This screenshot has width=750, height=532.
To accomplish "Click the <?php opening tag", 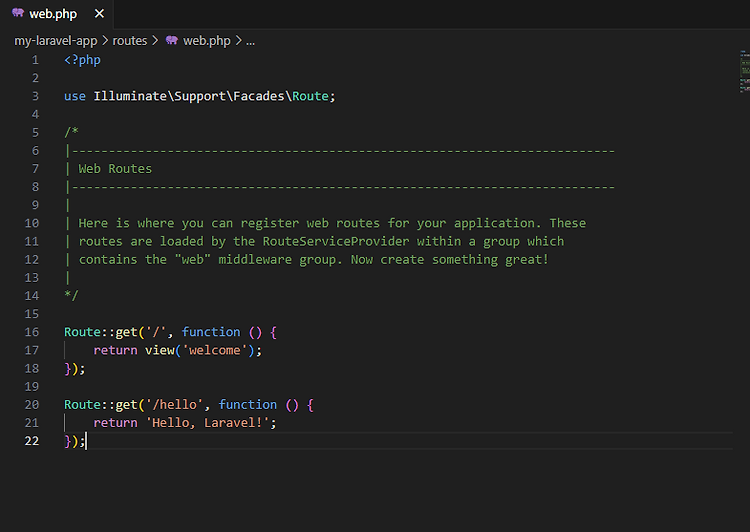I will [x=82, y=60].
